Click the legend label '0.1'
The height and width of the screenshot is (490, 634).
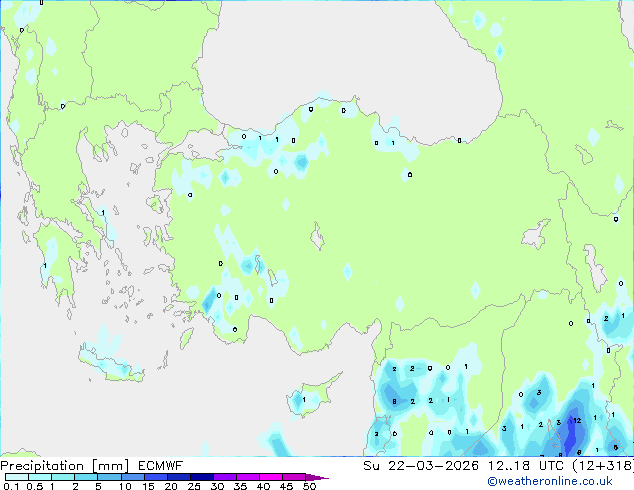click(11, 486)
